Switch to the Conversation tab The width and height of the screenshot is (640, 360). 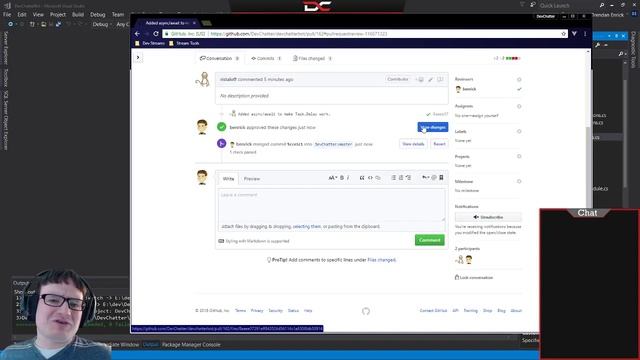[219, 58]
